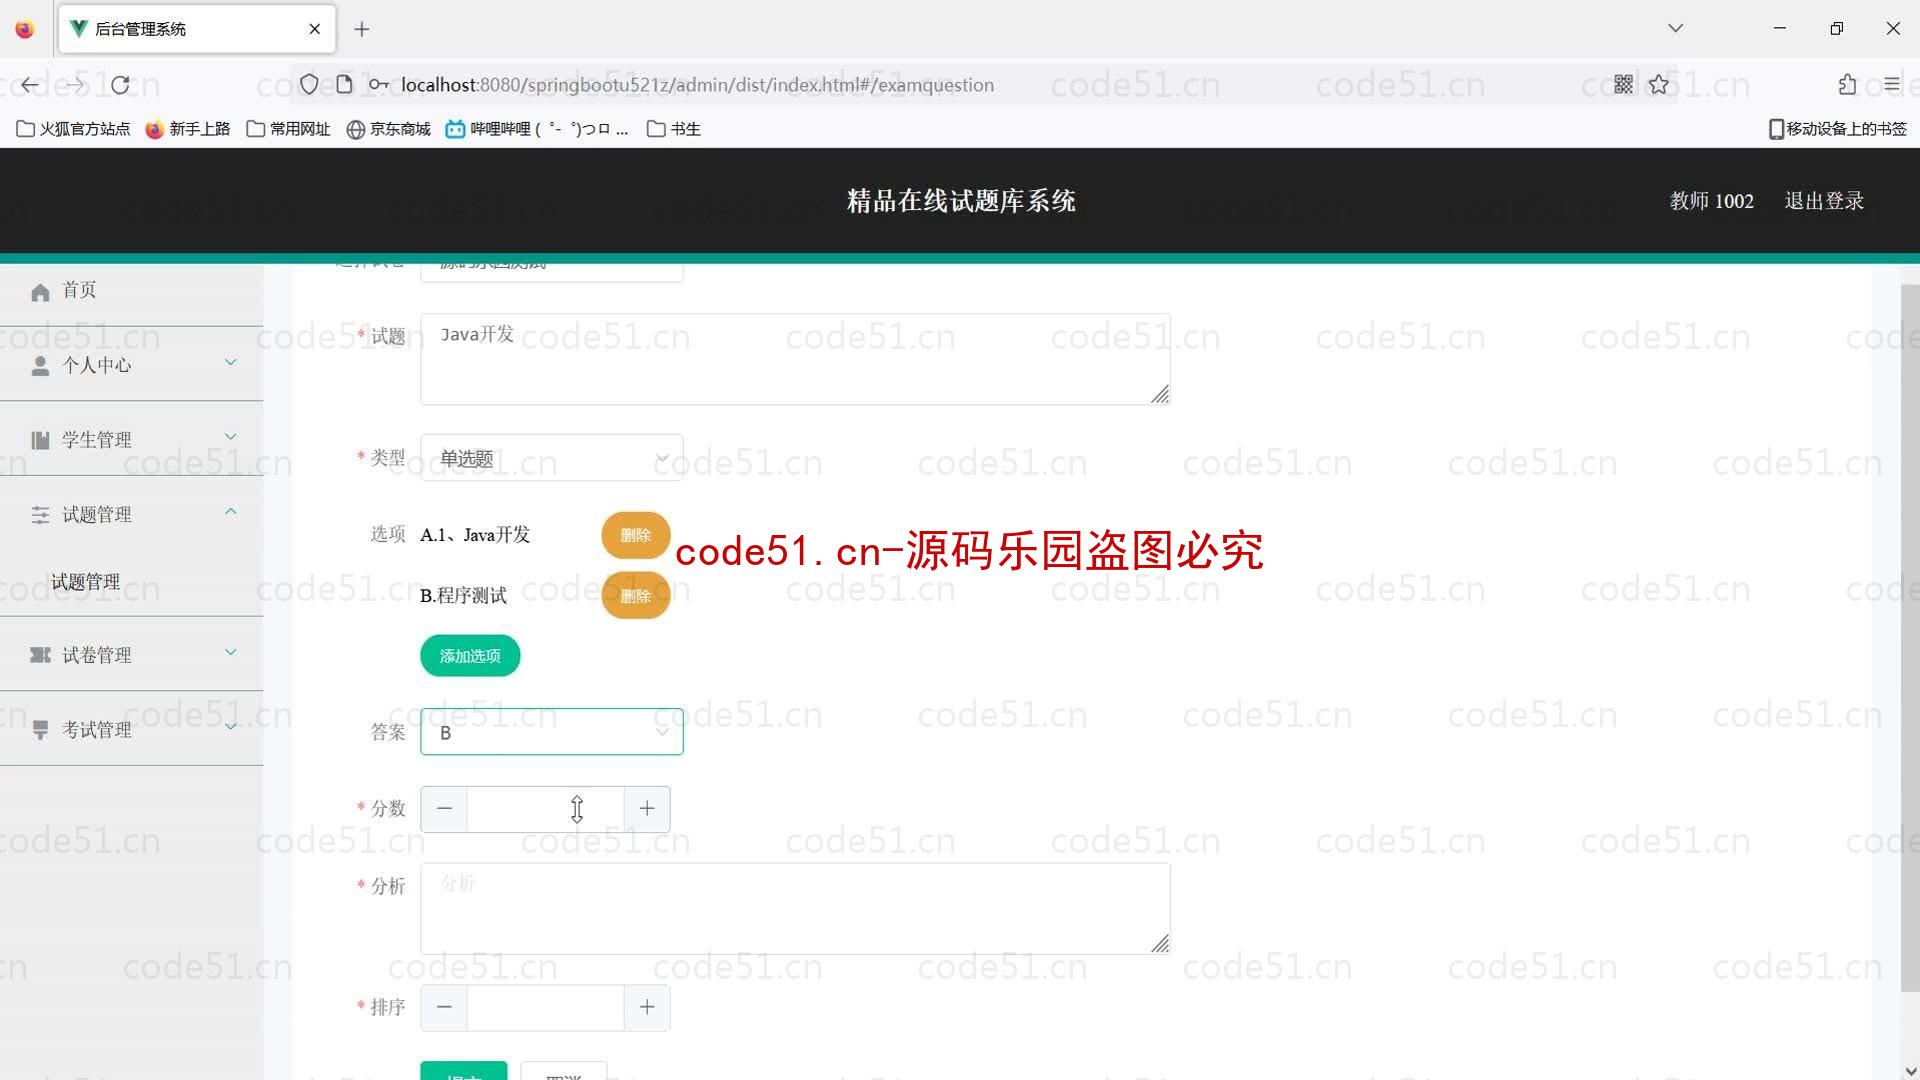The height and width of the screenshot is (1080, 1920).
Task: Expand the 试卷管理 menu
Action: pyautogui.click(x=131, y=655)
